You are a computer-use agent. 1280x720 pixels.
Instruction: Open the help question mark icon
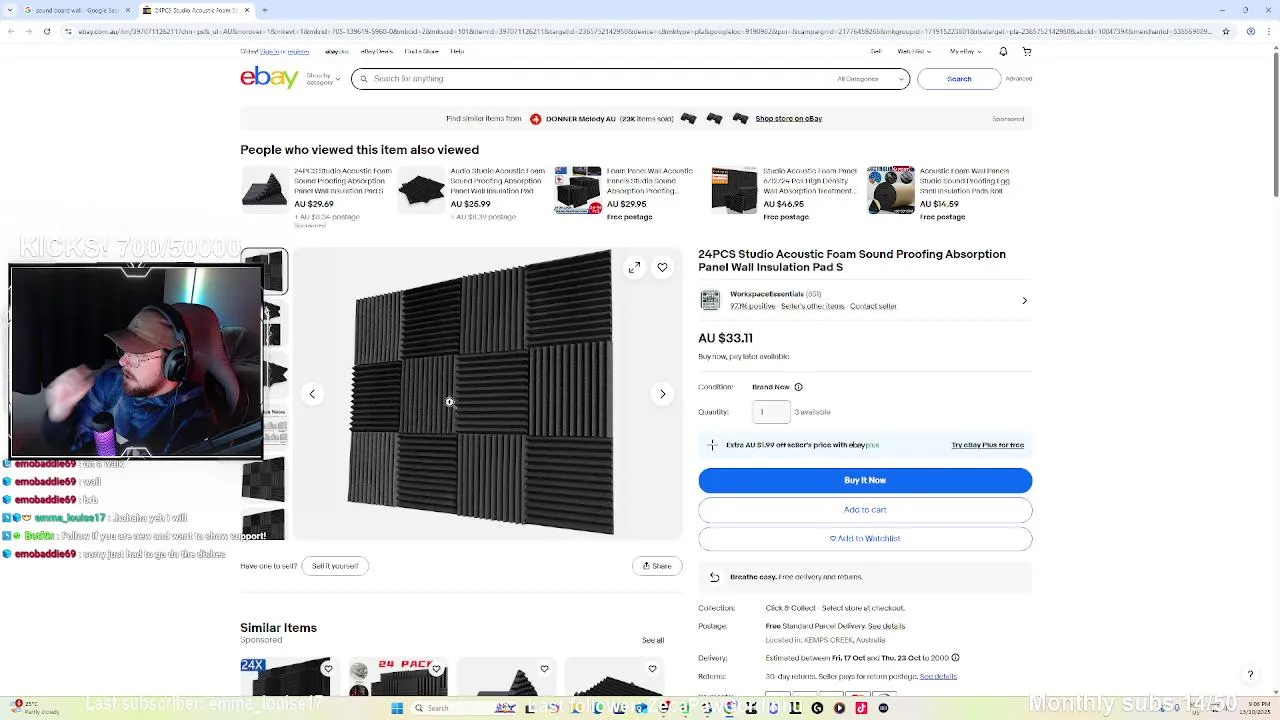(x=1250, y=675)
